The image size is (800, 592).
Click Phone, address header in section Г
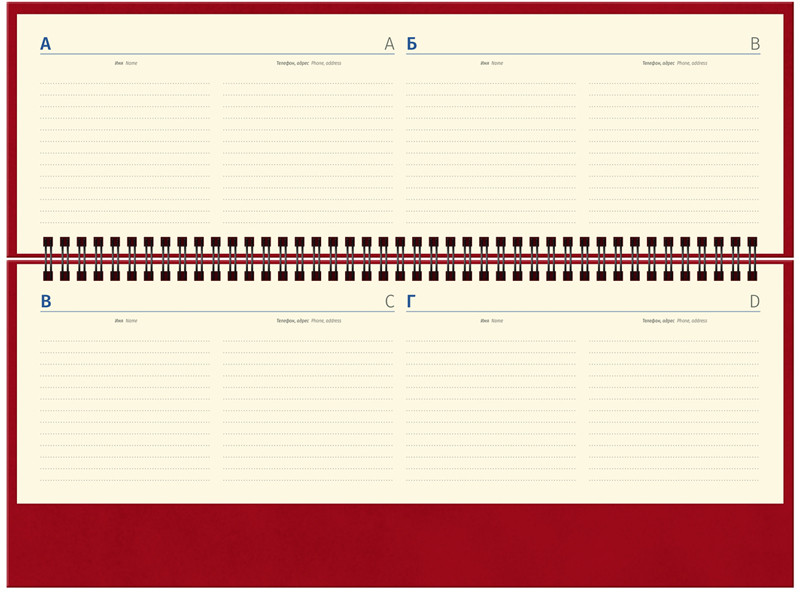click(675, 321)
